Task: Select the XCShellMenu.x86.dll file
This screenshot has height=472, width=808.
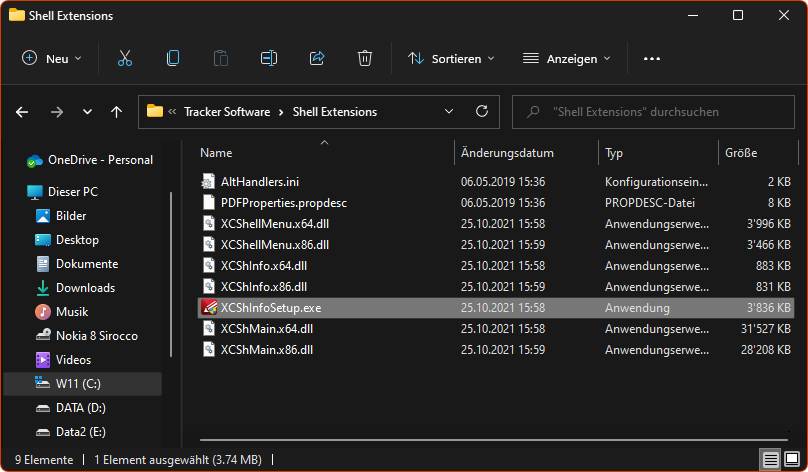Action: pyautogui.click(x=275, y=245)
